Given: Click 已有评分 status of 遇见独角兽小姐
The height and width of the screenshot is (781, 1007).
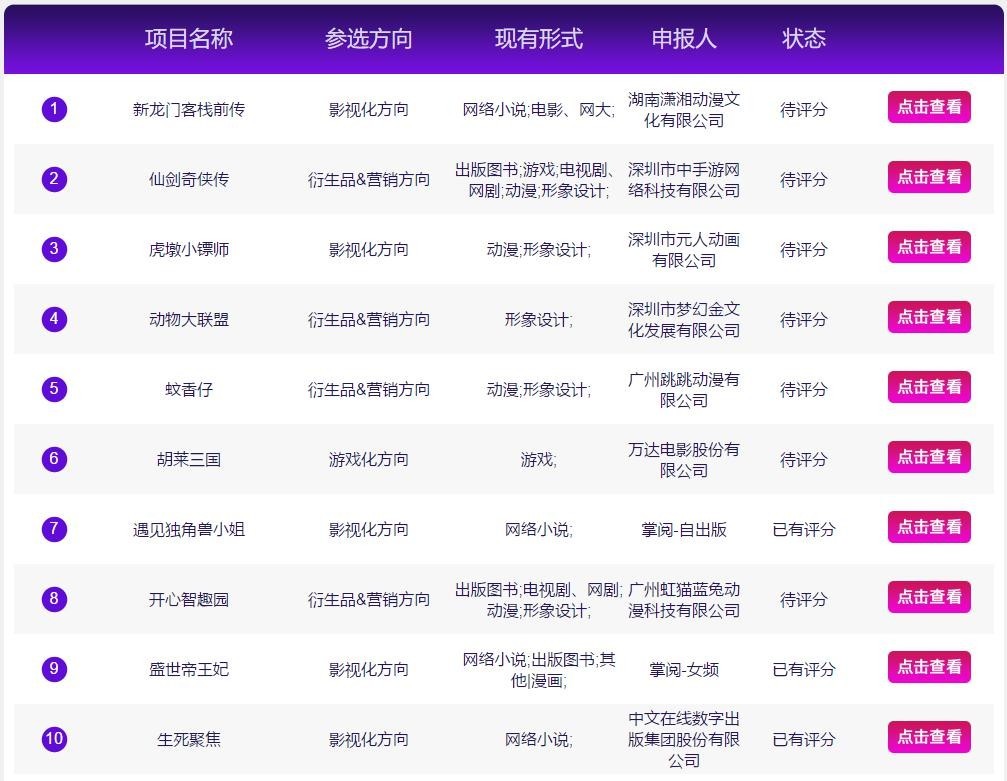Looking at the screenshot, I should point(804,529).
